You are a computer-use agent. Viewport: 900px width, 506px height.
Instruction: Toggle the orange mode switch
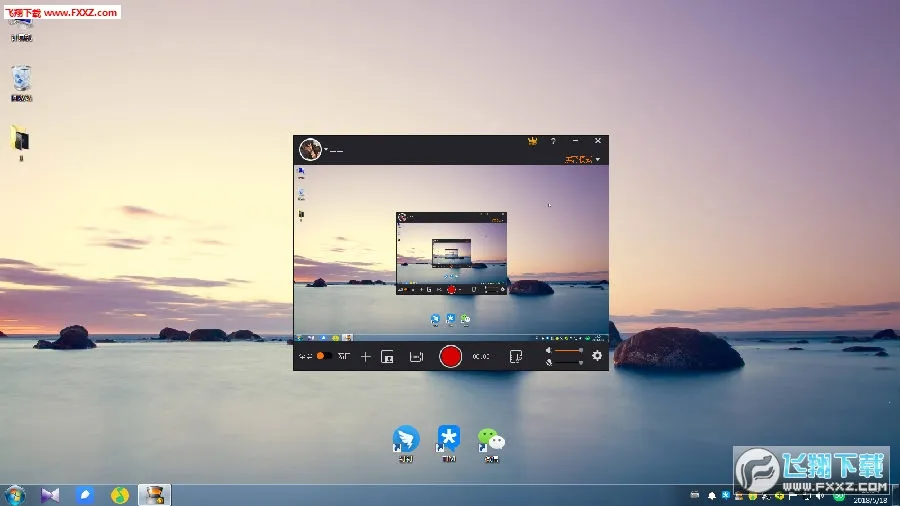point(323,356)
